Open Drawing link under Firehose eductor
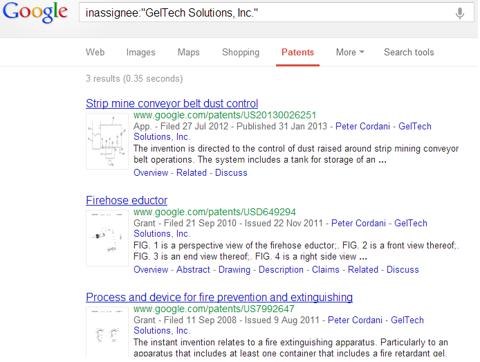The height and width of the screenshot is (362, 480). (234, 270)
